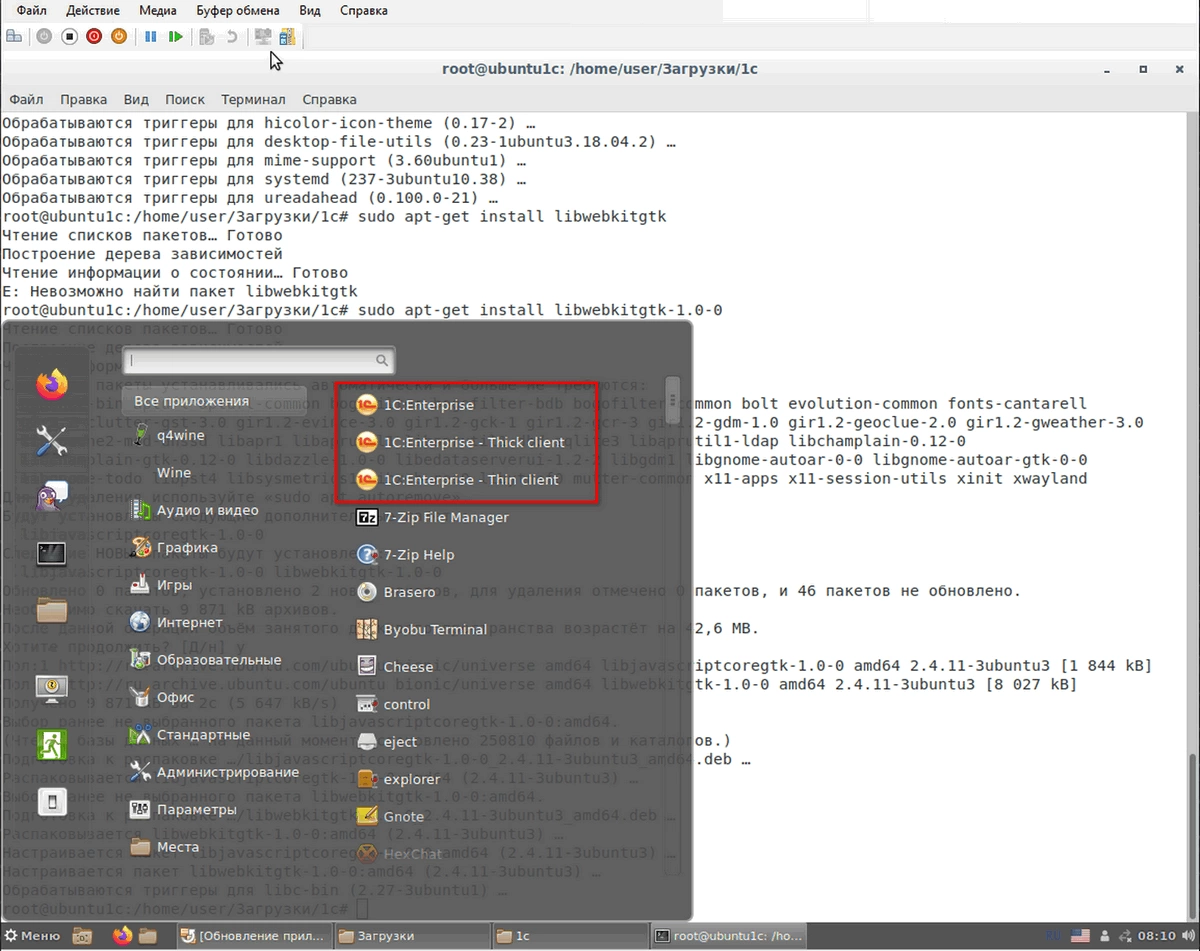Switch to Обновление прил... taskbar window
The image size is (1200, 951).
[254, 936]
